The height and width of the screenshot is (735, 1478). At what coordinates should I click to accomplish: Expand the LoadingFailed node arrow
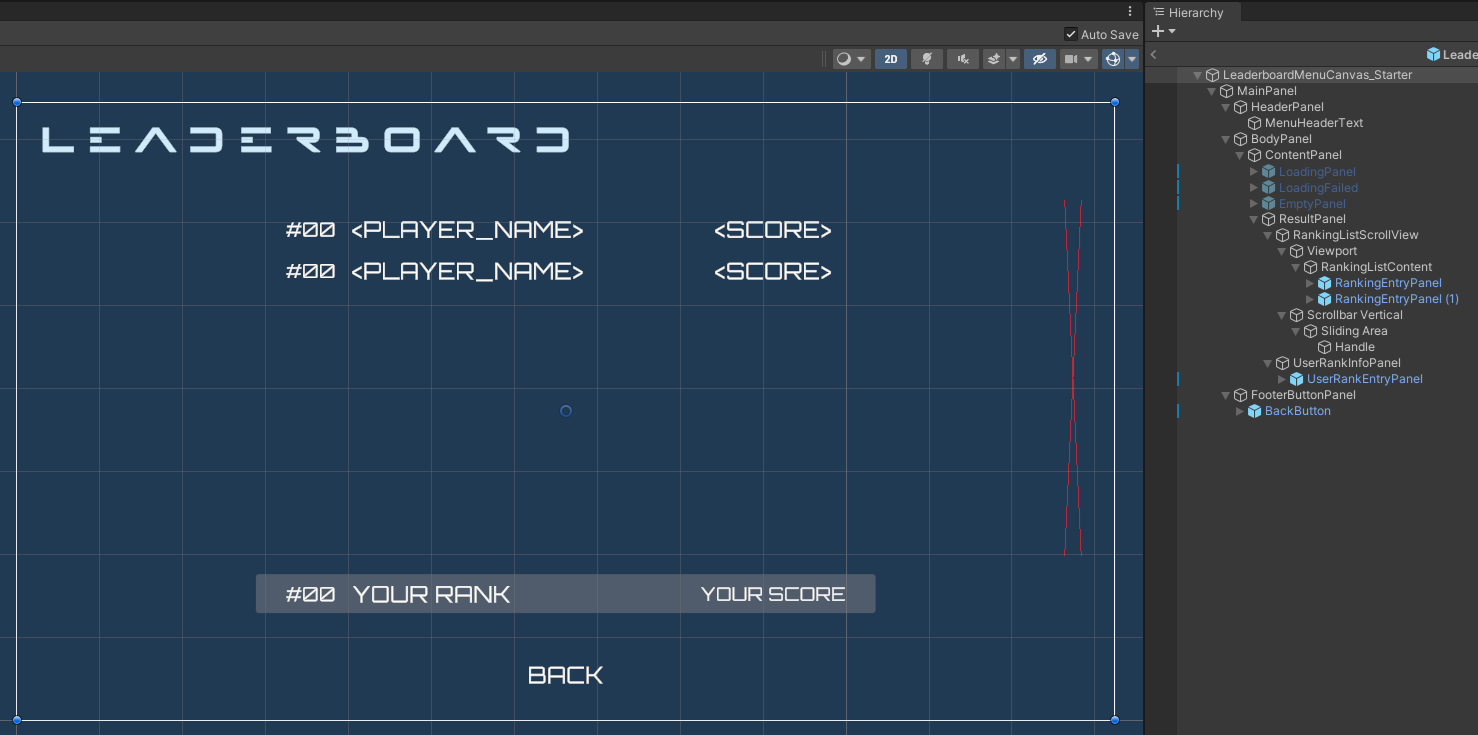click(1254, 188)
